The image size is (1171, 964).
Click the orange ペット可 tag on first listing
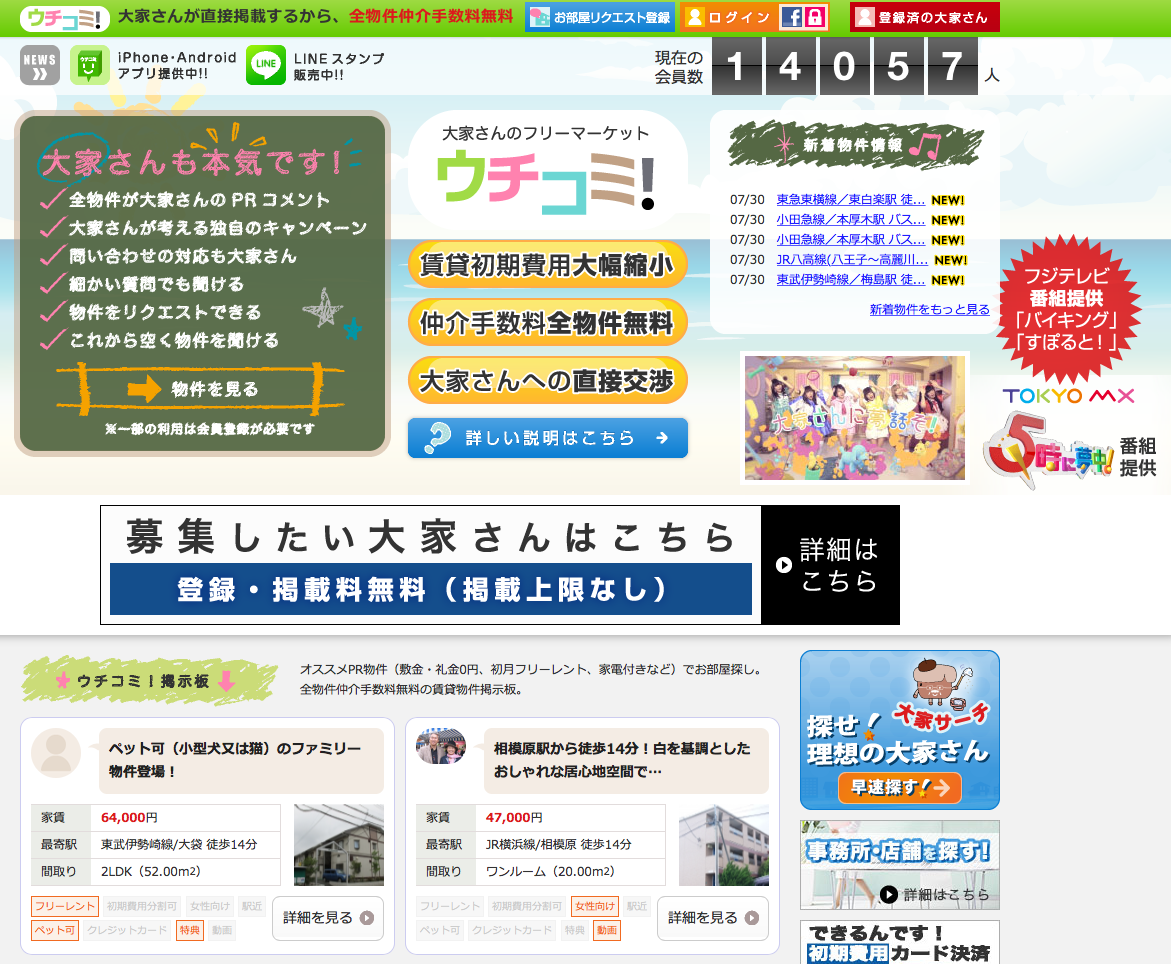click(x=55, y=930)
